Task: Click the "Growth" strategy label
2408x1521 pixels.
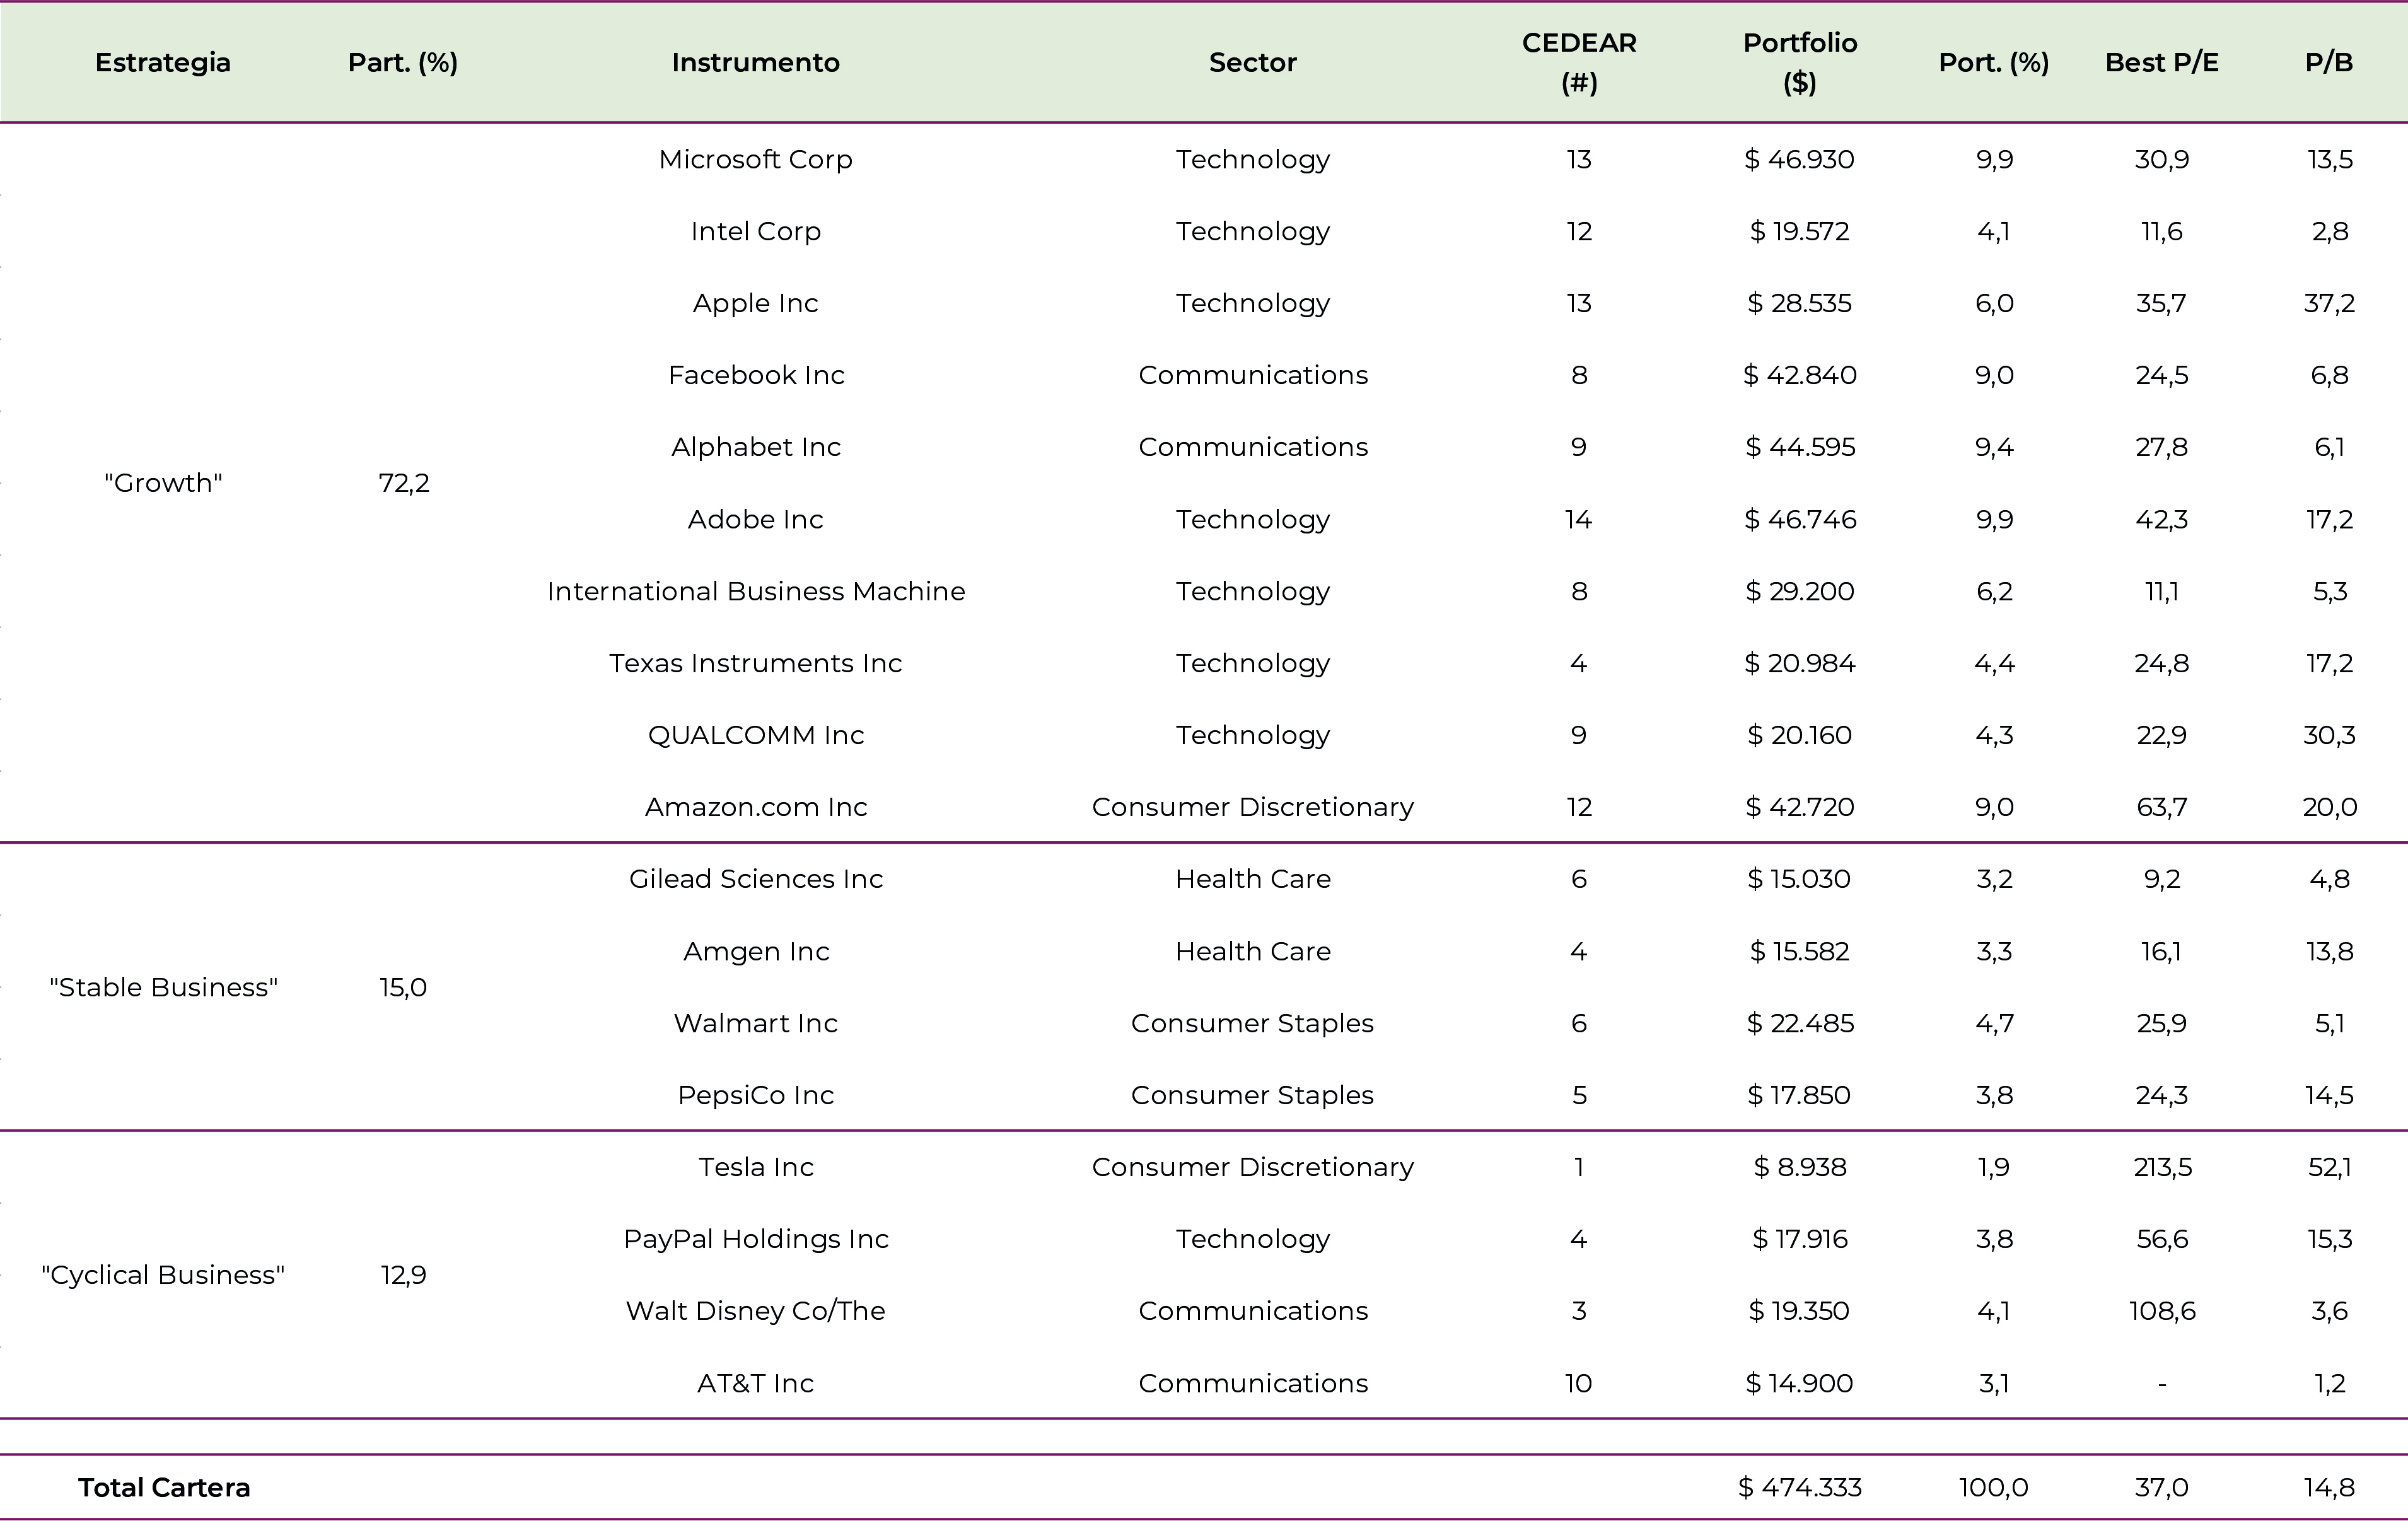Action: coord(163,483)
